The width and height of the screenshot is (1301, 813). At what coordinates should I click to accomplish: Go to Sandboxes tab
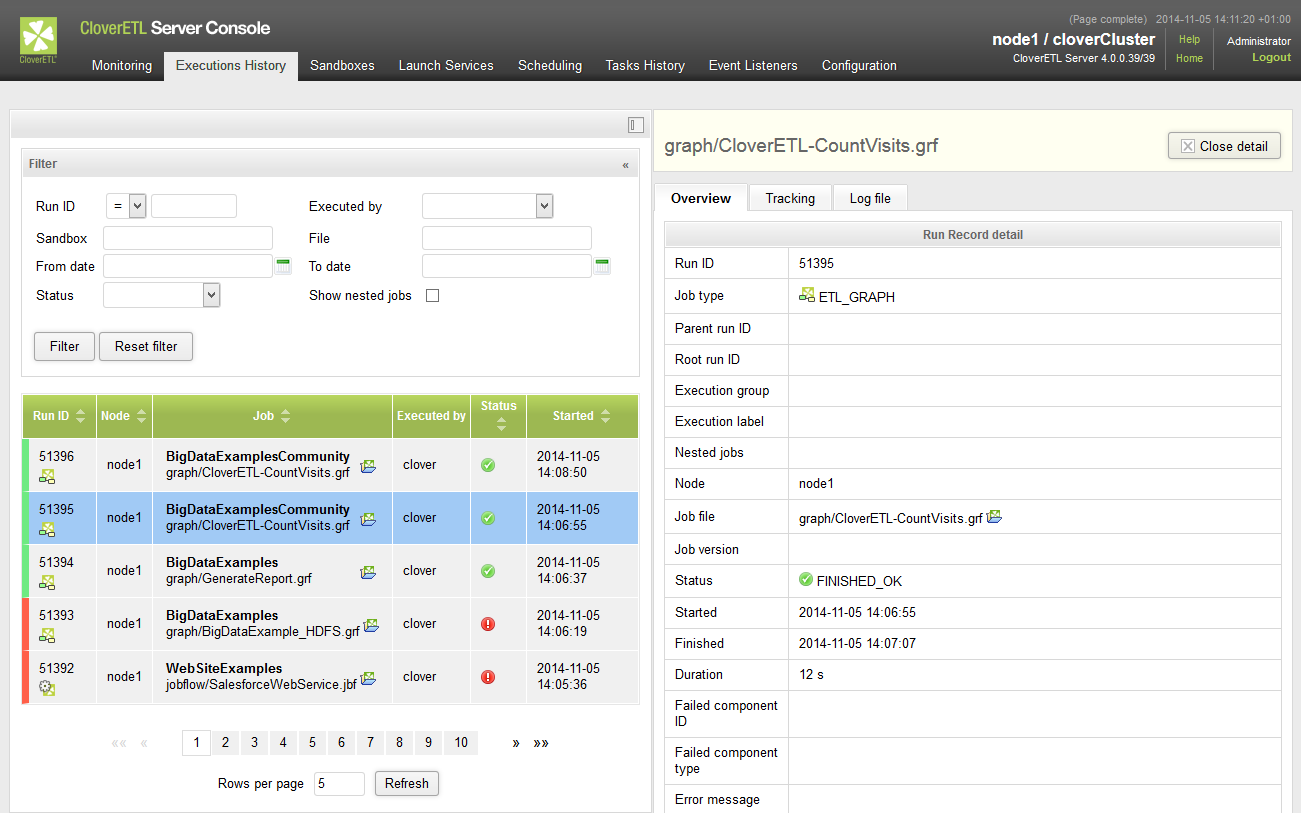pyautogui.click(x=342, y=66)
